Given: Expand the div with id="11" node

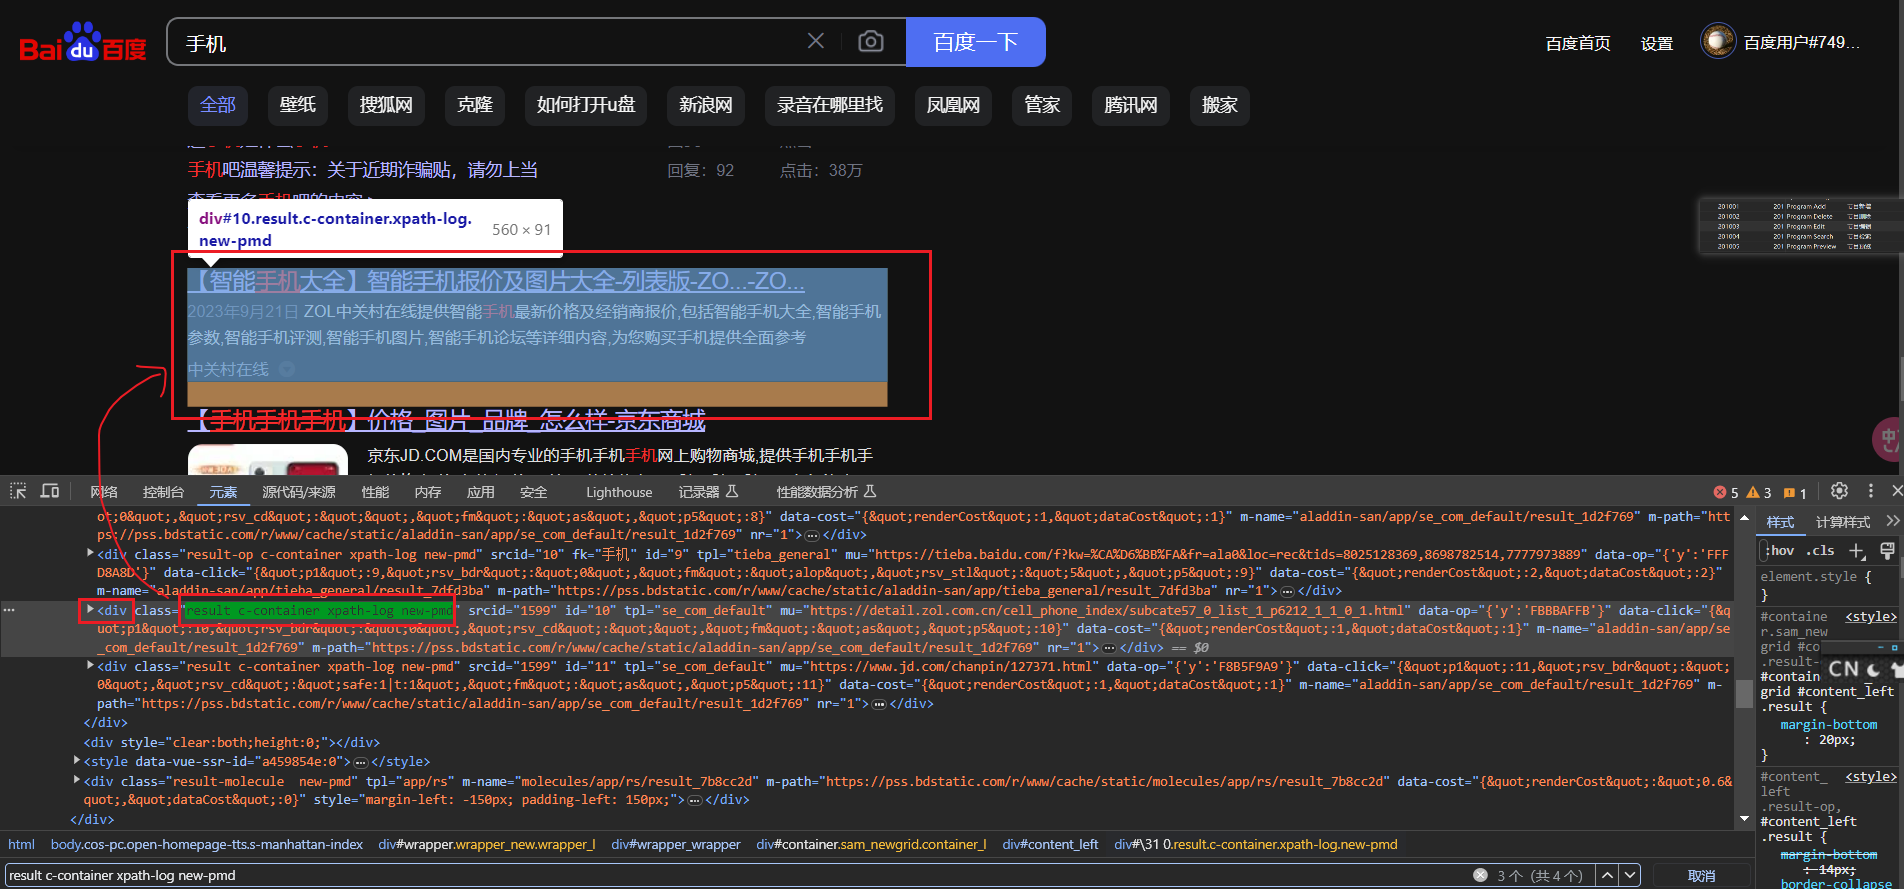Looking at the screenshot, I should (x=91, y=666).
